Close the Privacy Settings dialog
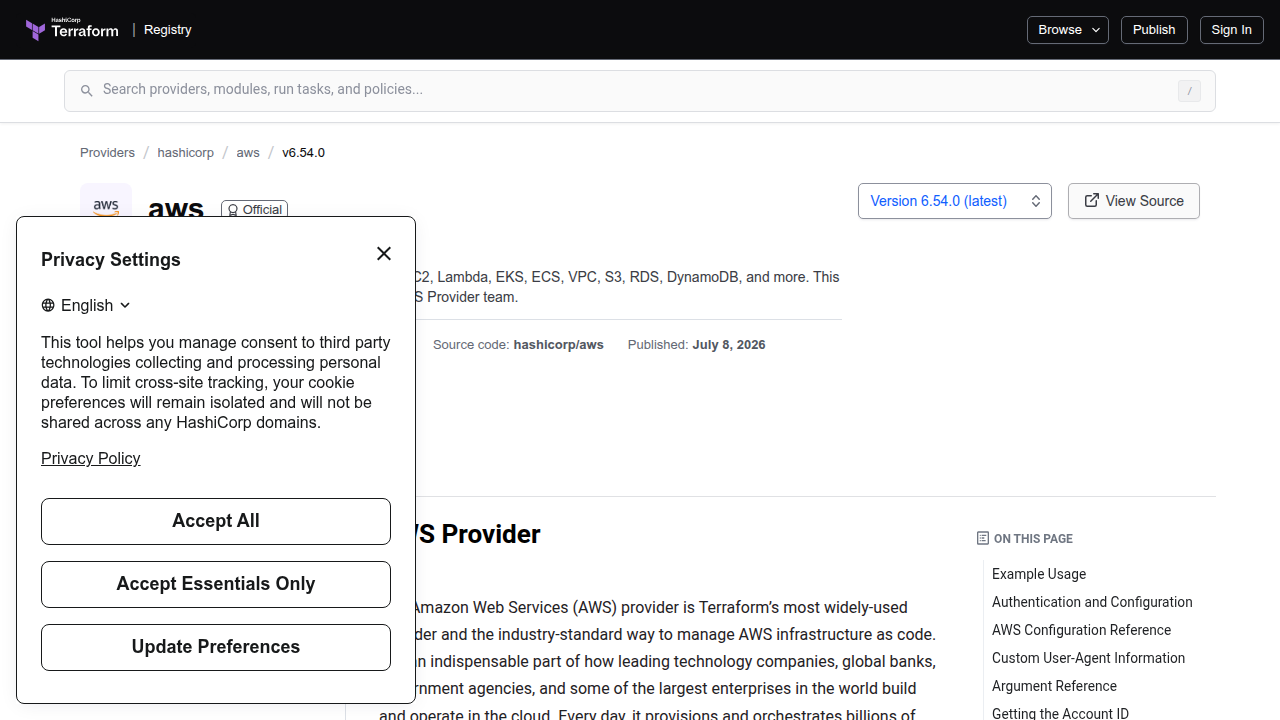The image size is (1280, 720). (x=384, y=254)
